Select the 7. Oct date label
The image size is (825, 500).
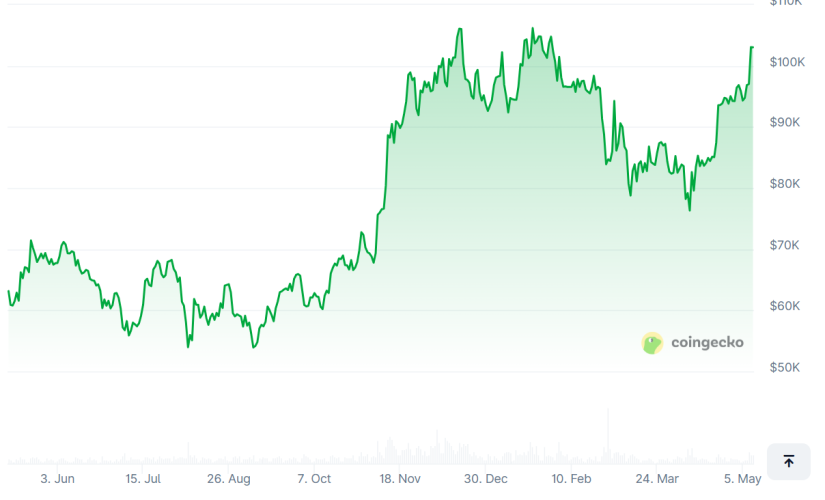tap(314, 479)
